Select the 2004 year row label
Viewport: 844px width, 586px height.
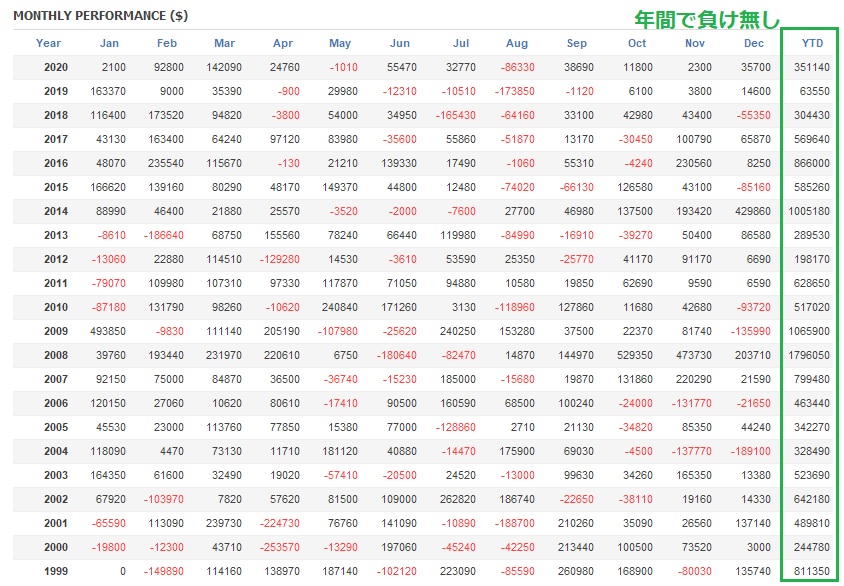[56, 451]
